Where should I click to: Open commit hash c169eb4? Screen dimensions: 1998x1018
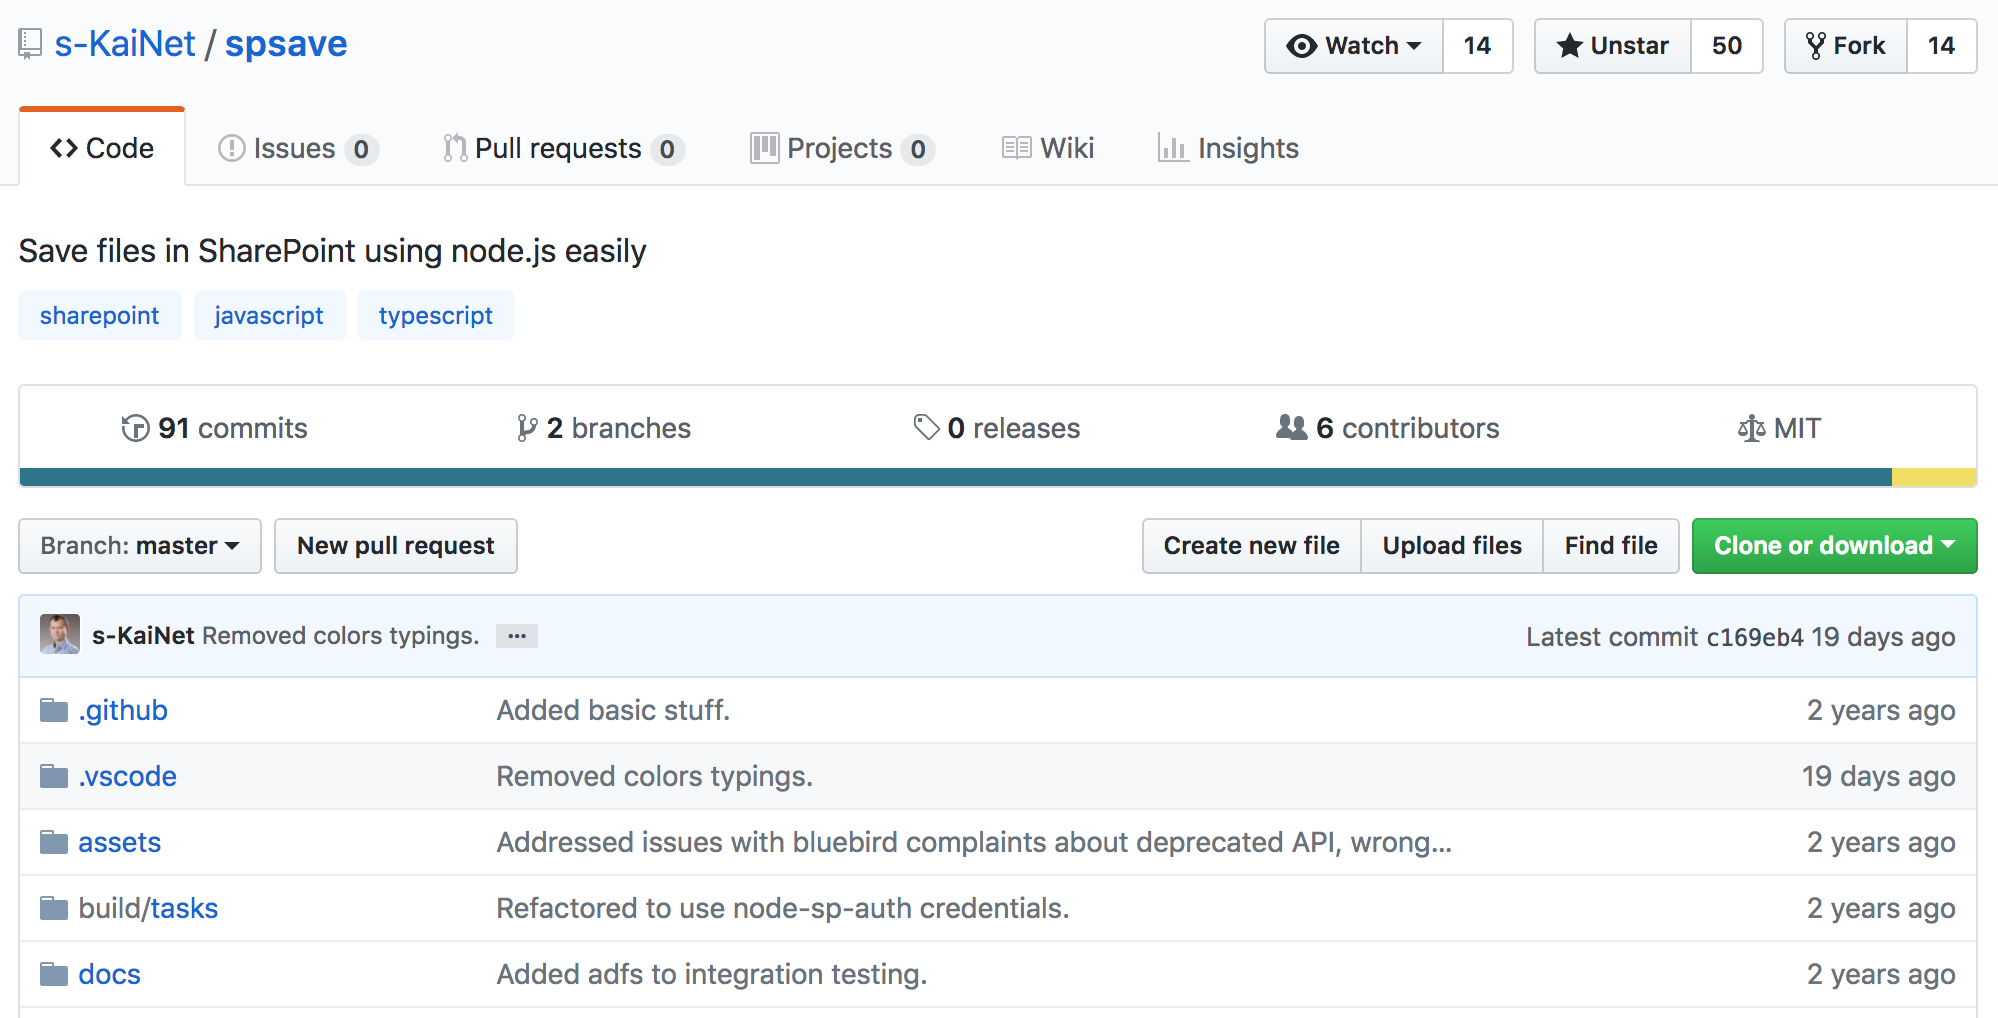tap(1755, 637)
